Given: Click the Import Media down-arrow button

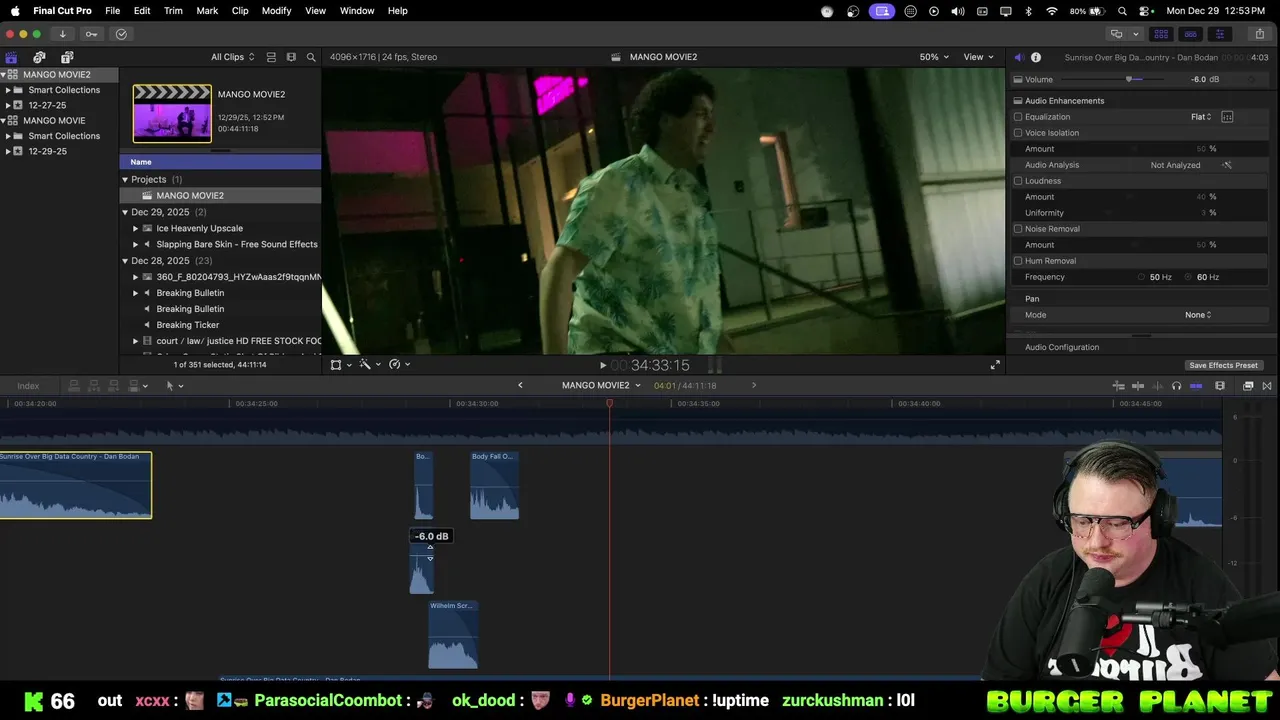Looking at the screenshot, I should pyautogui.click(x=62, y=34).
